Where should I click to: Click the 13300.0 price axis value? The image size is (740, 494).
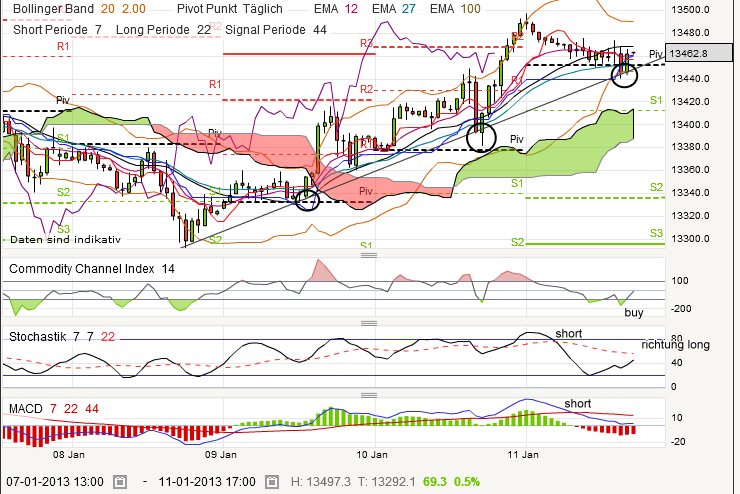click(x=690, y=238)
